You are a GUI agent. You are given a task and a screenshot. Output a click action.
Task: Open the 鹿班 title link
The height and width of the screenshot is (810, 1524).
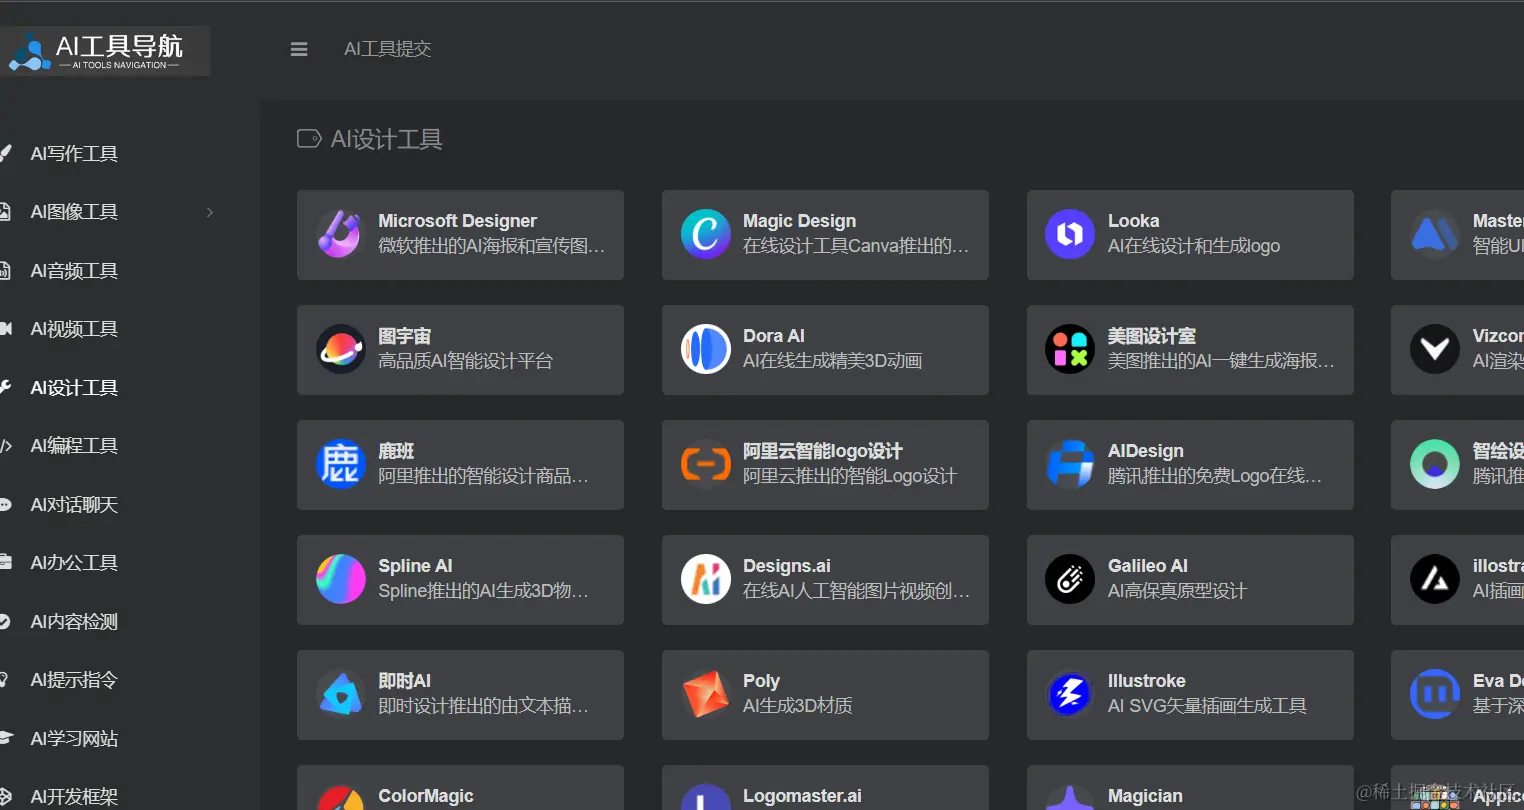tap(396, 451)
